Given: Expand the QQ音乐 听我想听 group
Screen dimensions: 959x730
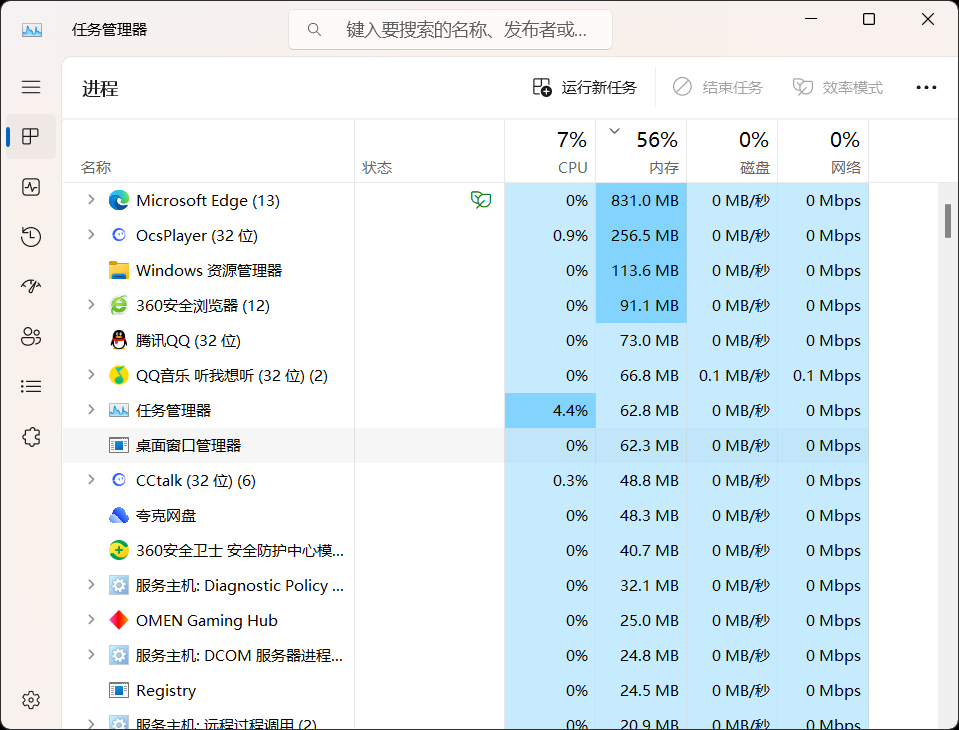Looking at the screenshot, I should (91, 375).
